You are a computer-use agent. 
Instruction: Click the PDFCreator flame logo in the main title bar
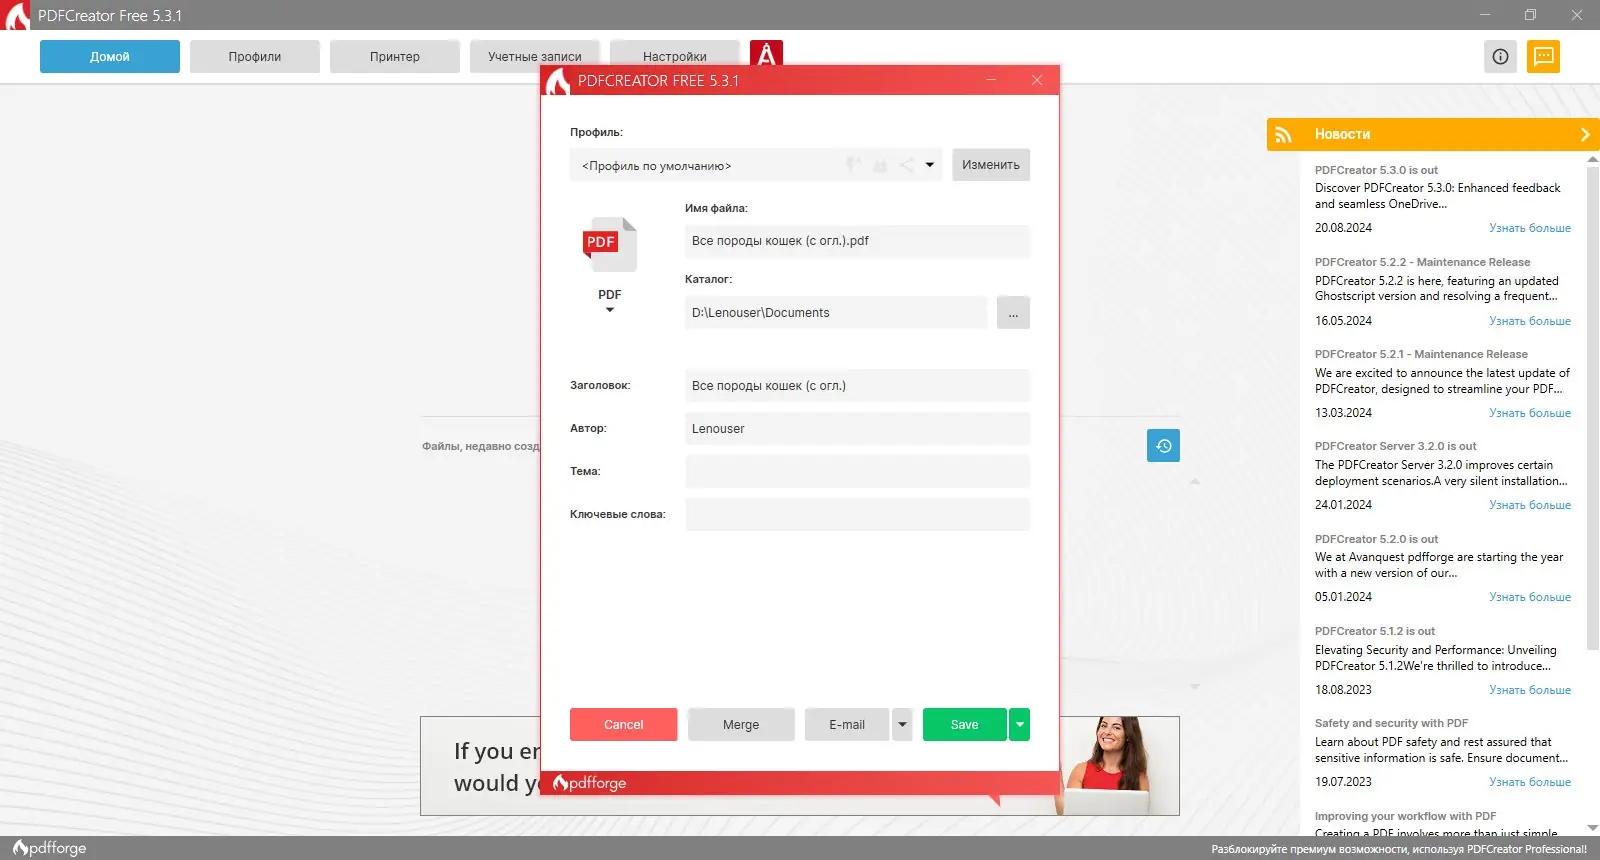point(17,15)
